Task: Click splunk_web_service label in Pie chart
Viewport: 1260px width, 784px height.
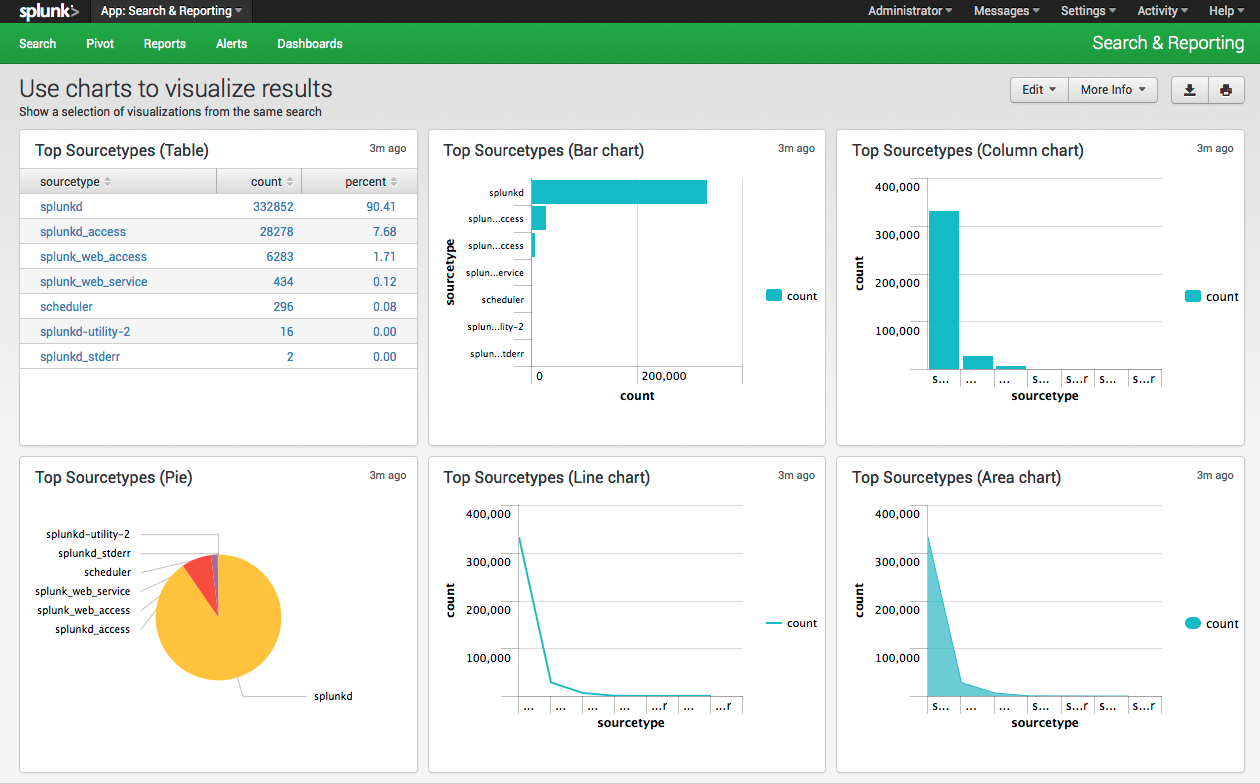Action: click(x=82, y=592)
